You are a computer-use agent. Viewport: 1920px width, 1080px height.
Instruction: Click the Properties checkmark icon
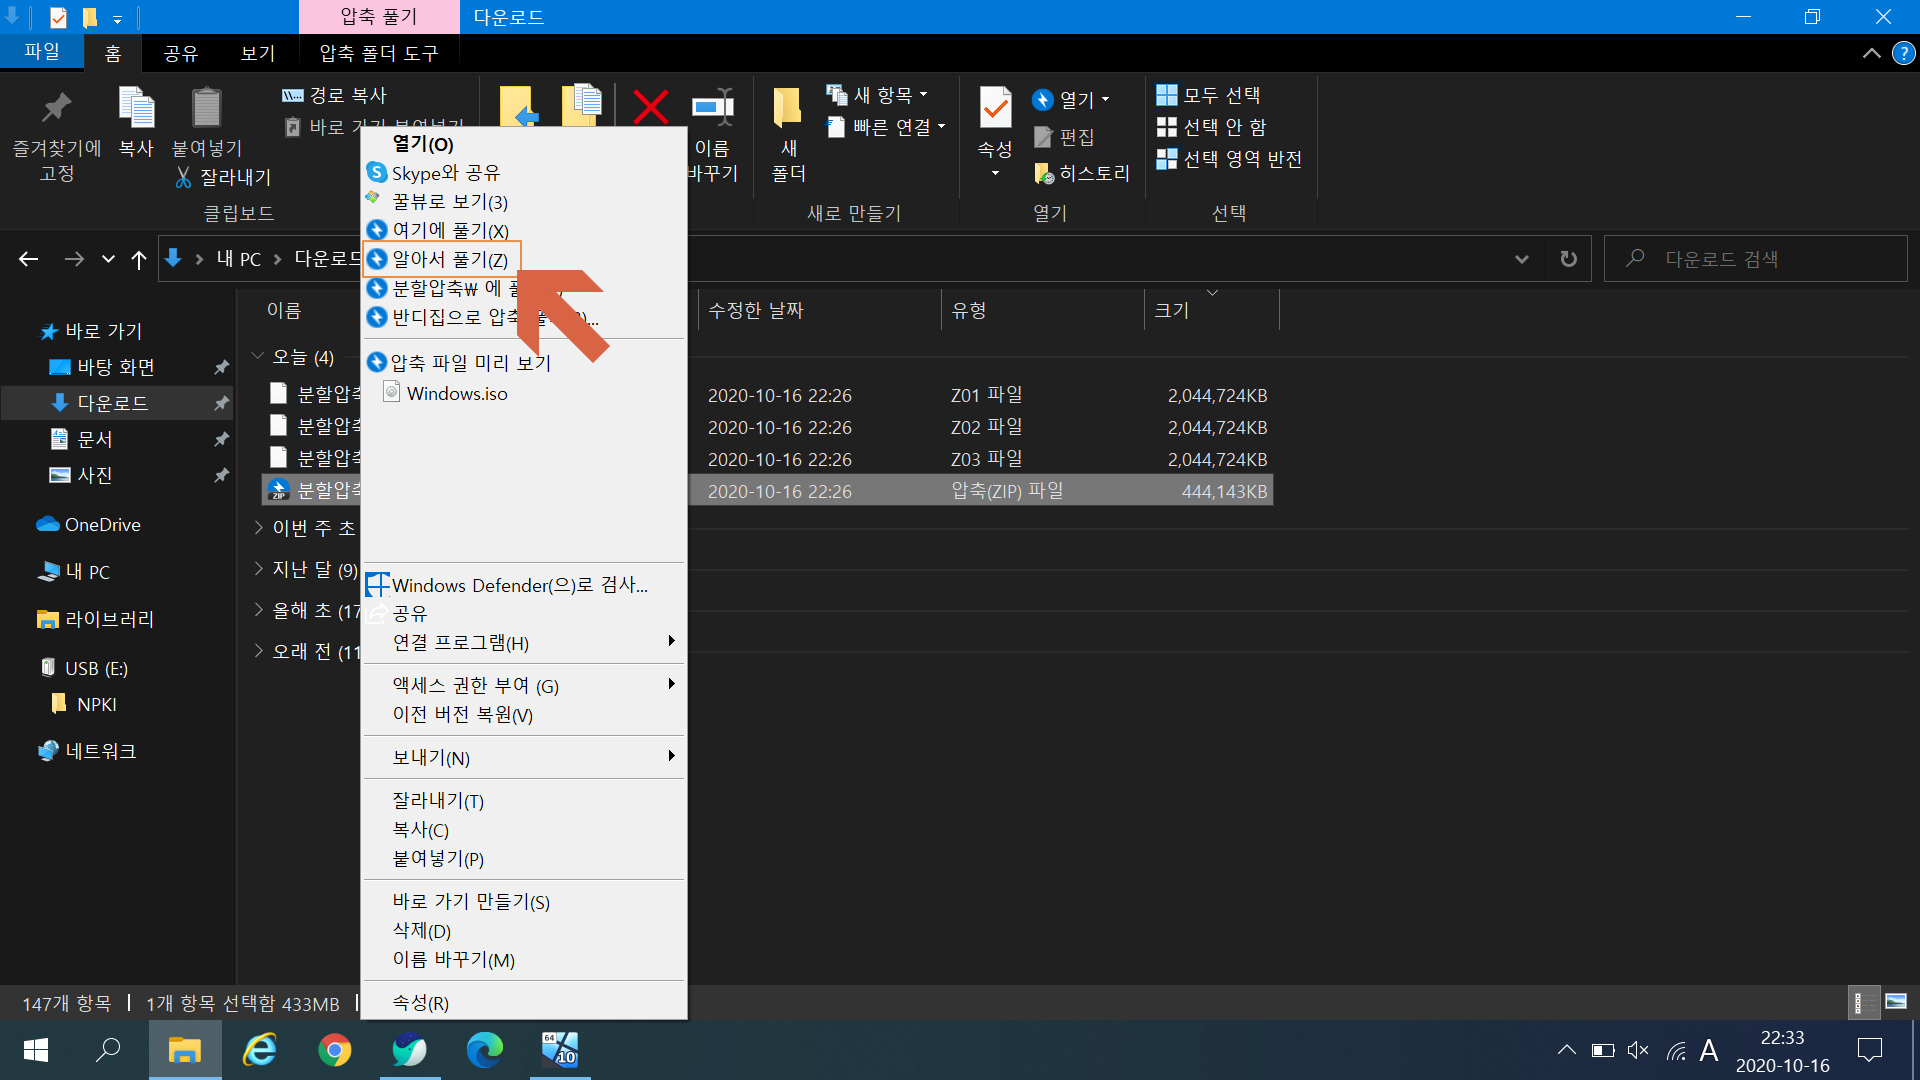pyautogui.click(x=995, y=108)
